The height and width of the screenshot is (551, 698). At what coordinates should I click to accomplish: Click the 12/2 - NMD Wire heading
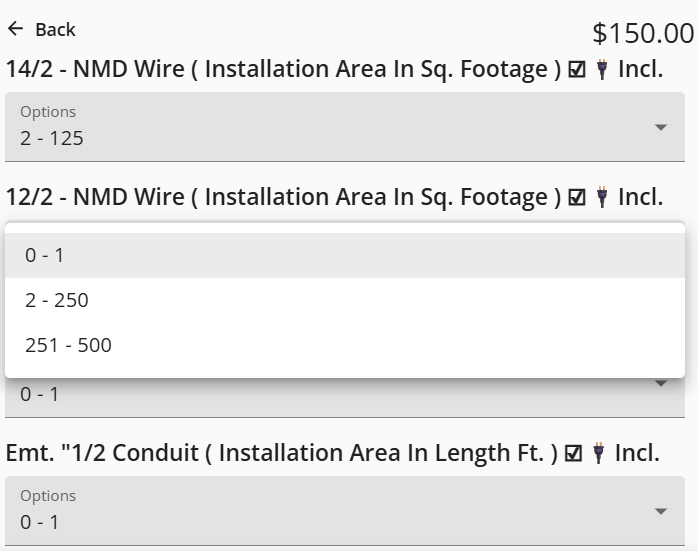tap(283, 198)
